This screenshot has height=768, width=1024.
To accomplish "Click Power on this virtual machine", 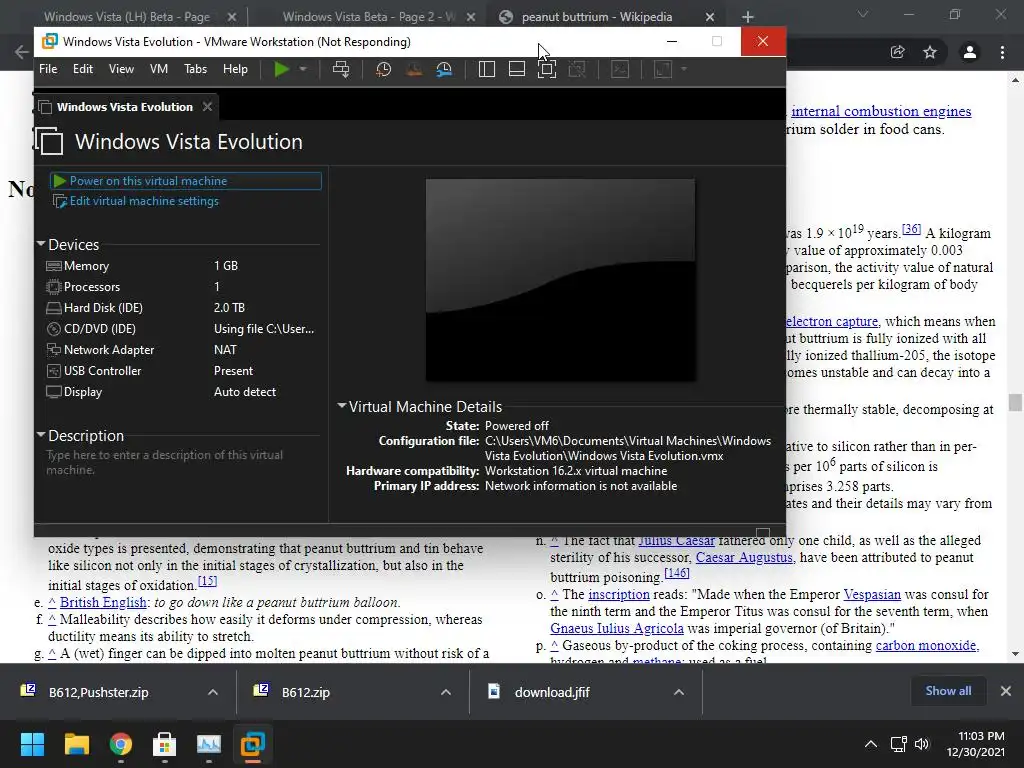I will pyautogui.click(x=185, y=181).
